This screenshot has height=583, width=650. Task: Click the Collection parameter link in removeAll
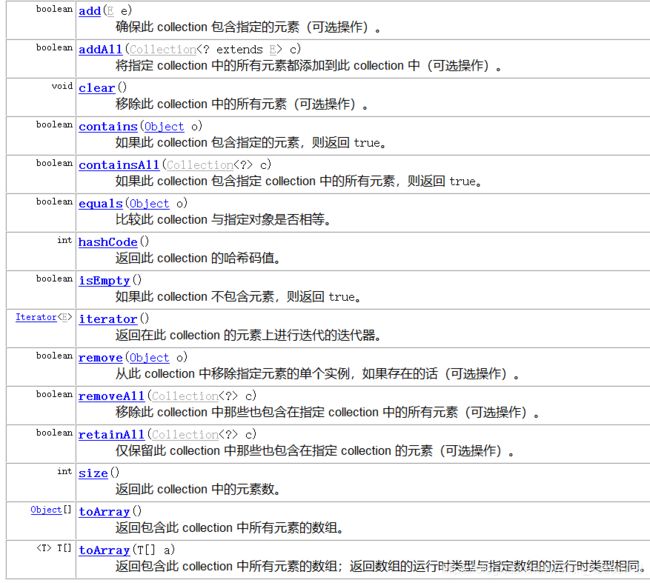point(185,396)
